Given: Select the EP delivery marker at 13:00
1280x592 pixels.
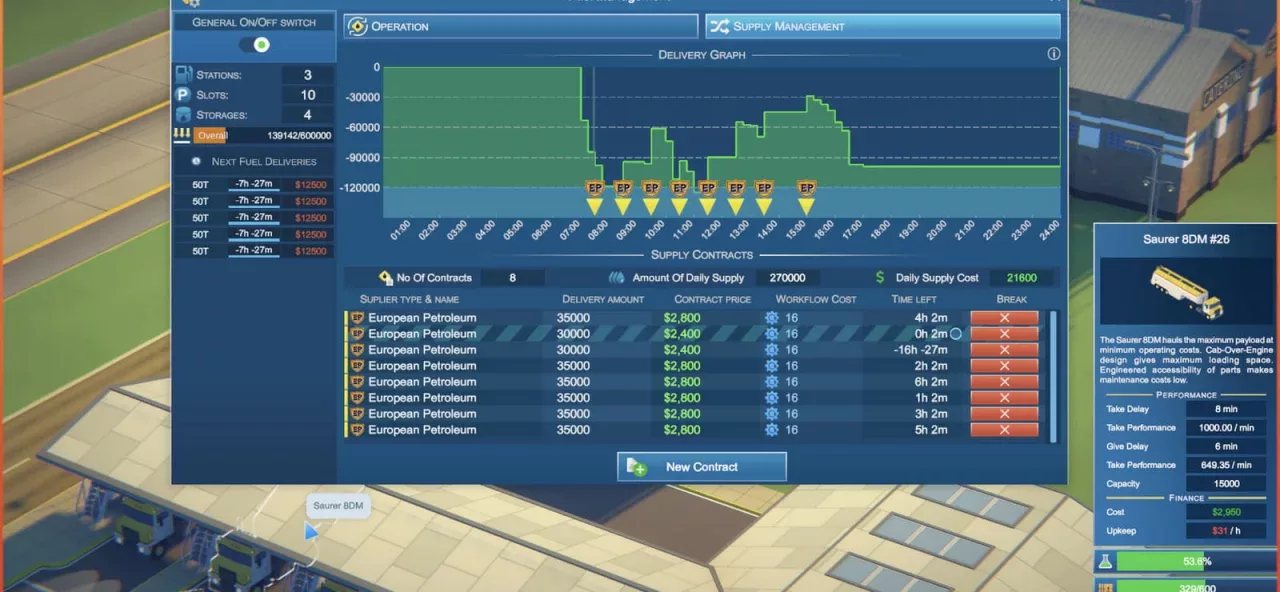Looking at the screenshot, I should (736, 198).
